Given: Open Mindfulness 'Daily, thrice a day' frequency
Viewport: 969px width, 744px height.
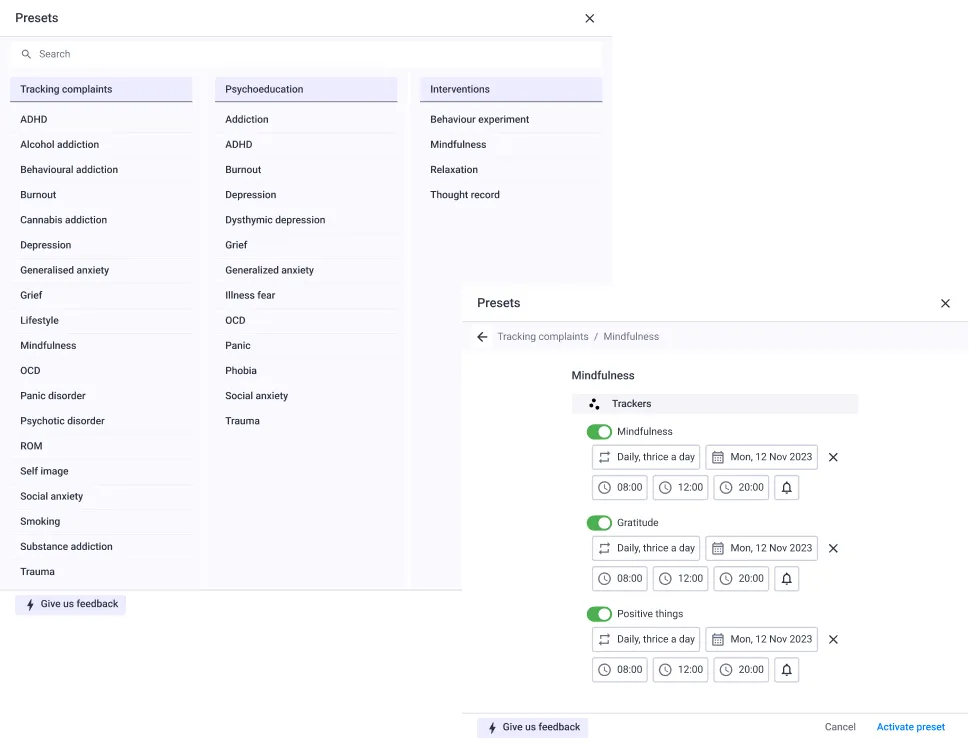Looking at the screenshot, I should point(646,457).
